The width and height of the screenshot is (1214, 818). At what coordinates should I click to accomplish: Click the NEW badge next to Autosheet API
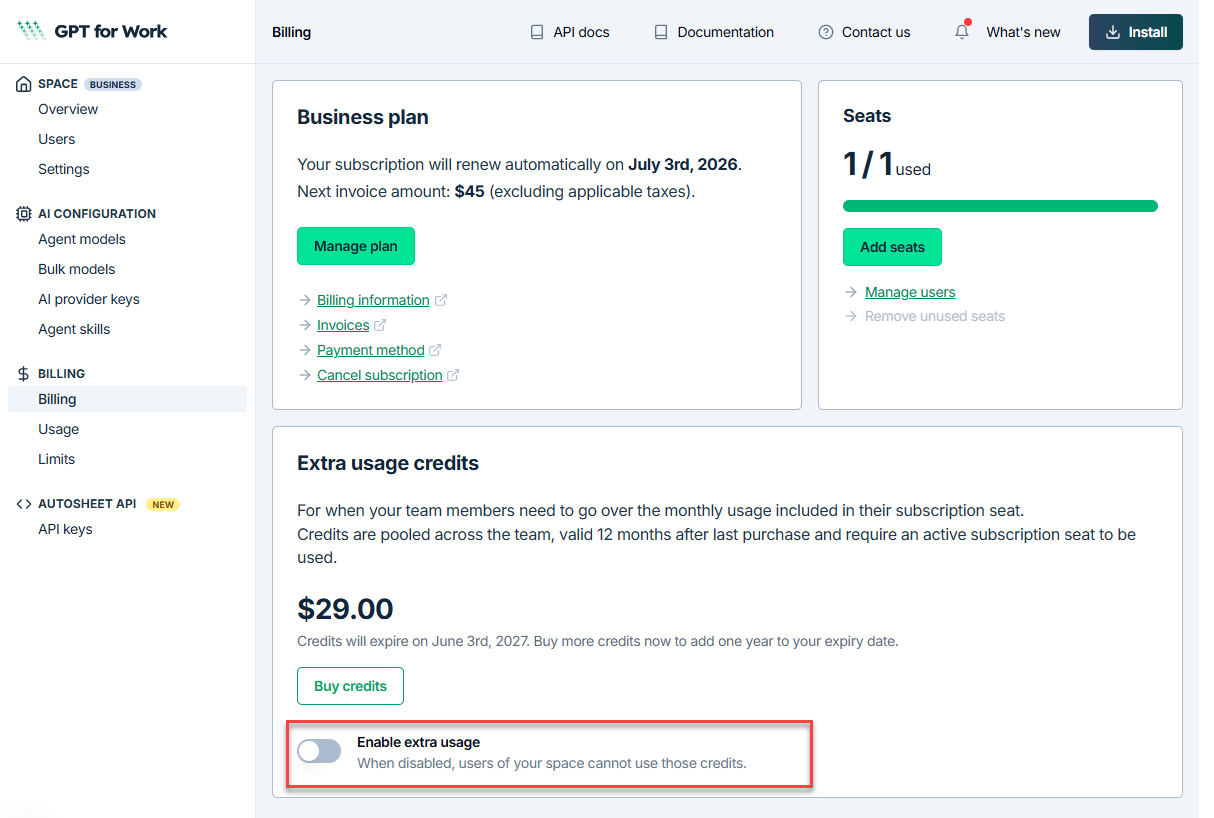pyautogui.click(x=164, y=504)
